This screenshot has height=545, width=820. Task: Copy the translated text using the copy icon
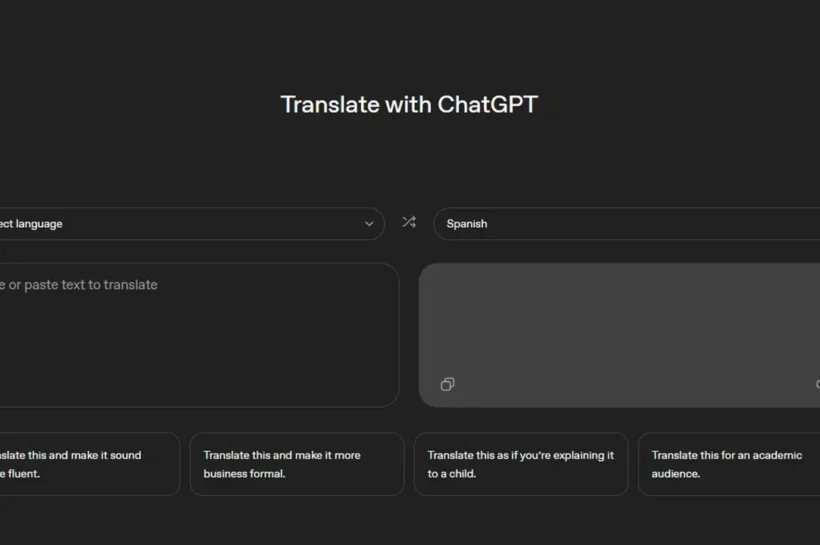(447, 384)
